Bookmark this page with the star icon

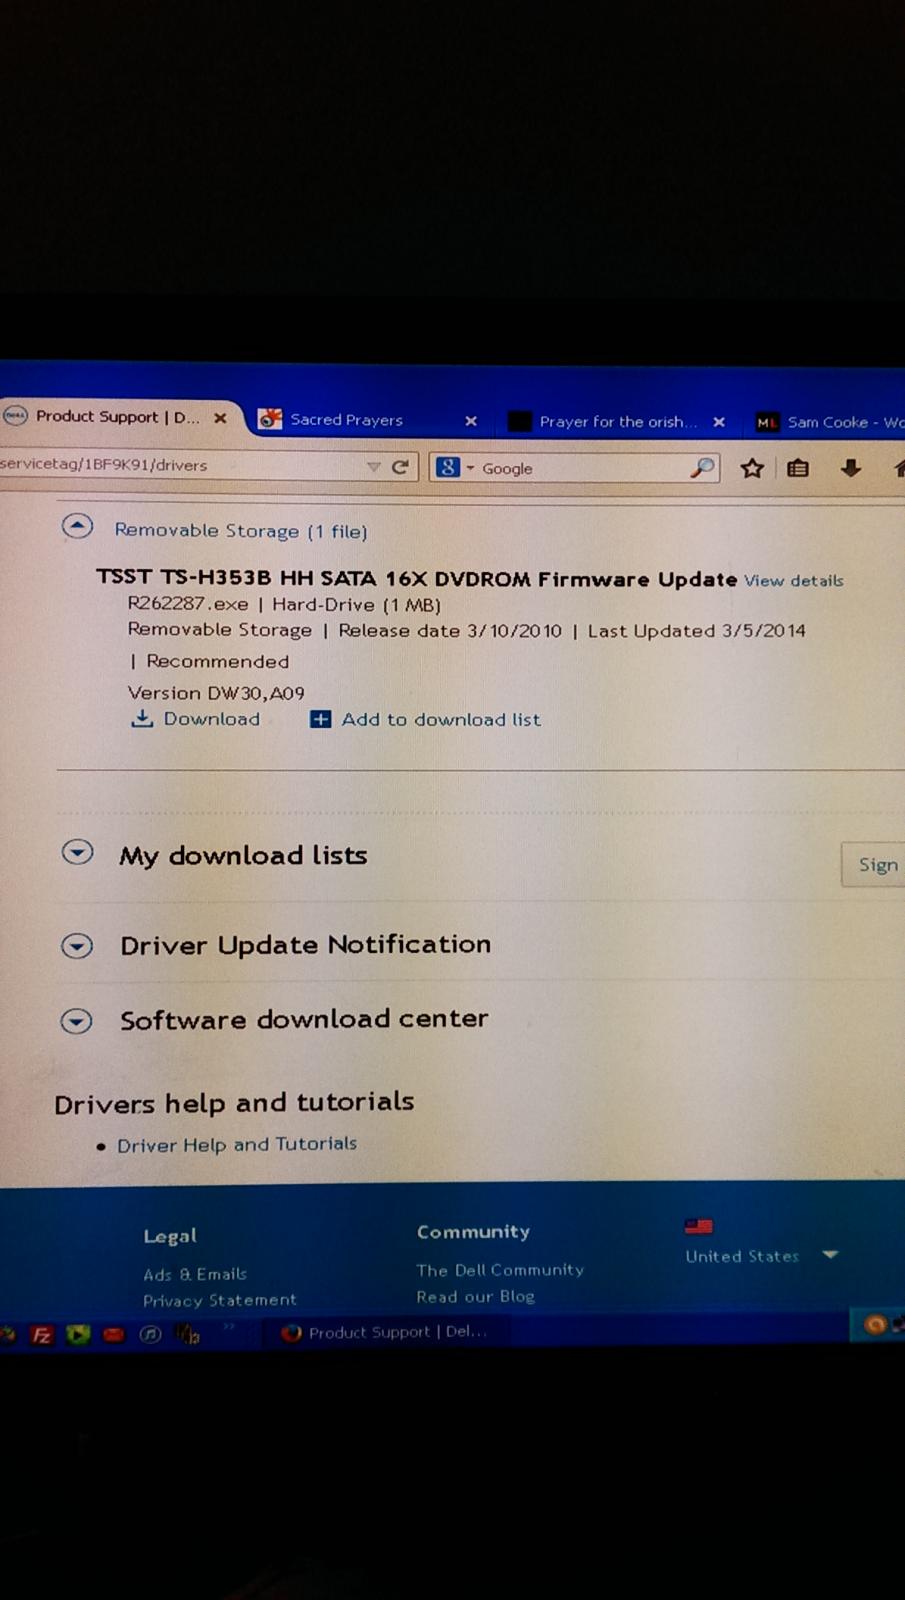coord(752,468)
